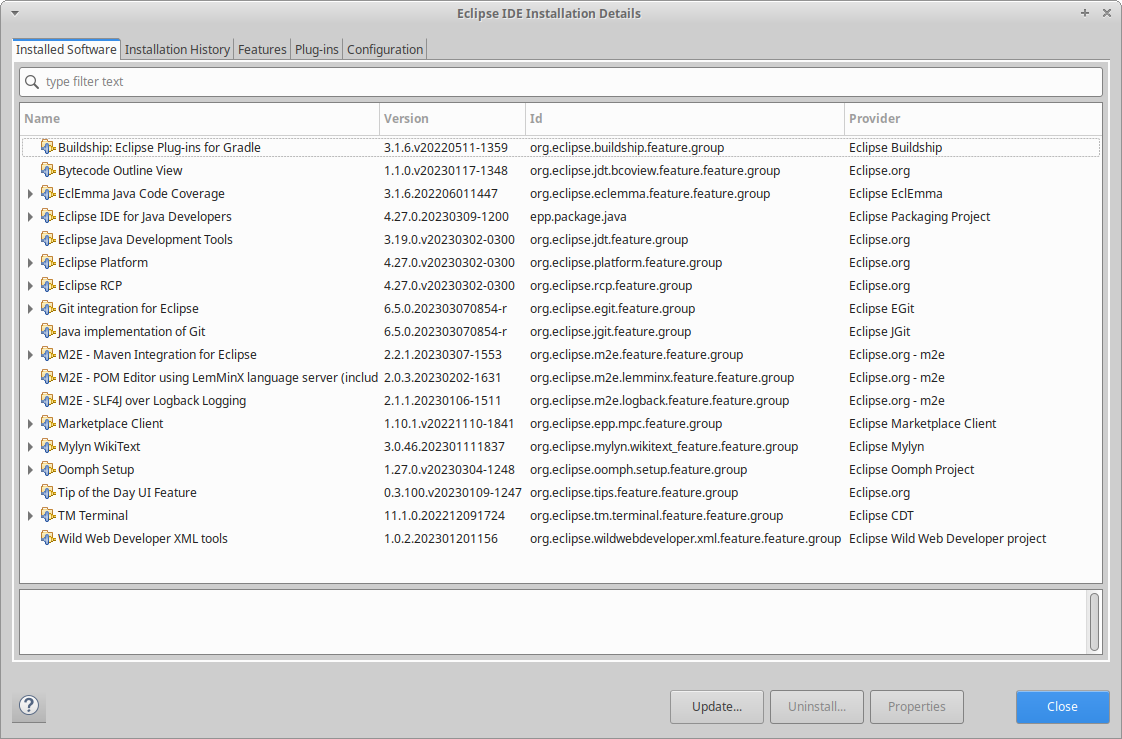Screen dimensions: 1122x739
Task: Expand the TM Terminal row
Action: pyautogui.click(x=30, y=516)
